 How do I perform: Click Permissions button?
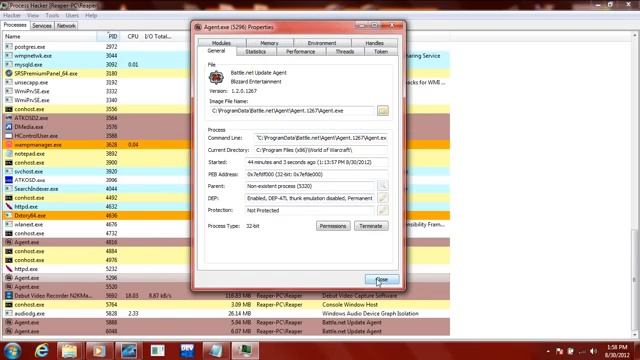[x=333, y=226]
